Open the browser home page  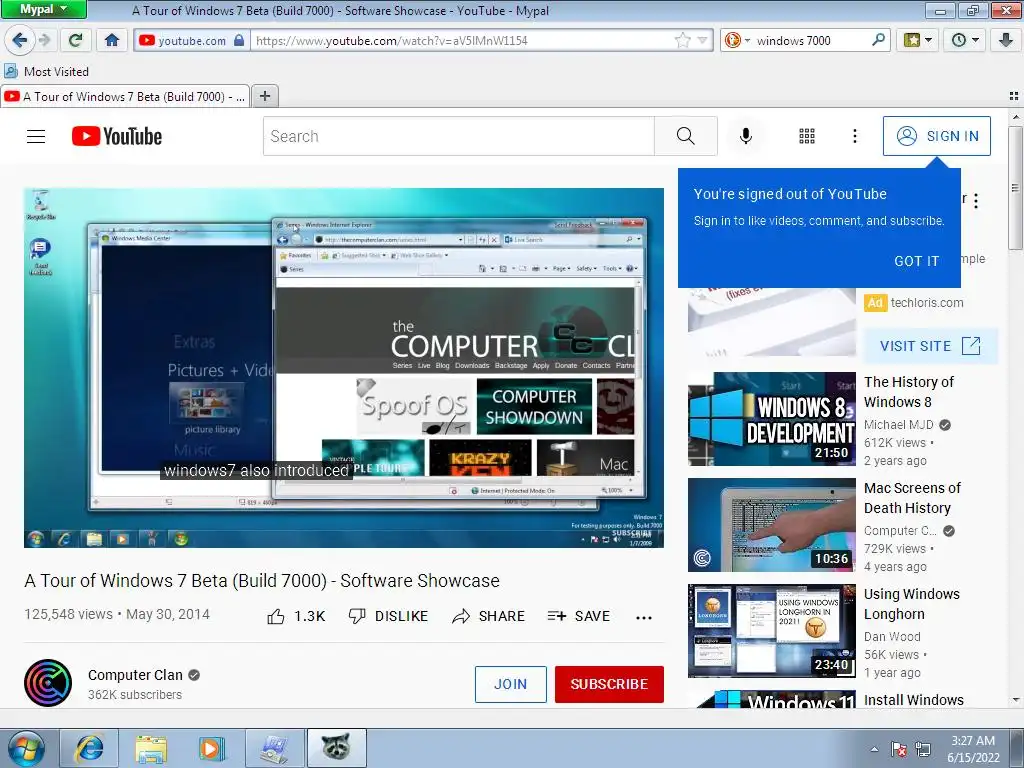(x=112, y=40)
